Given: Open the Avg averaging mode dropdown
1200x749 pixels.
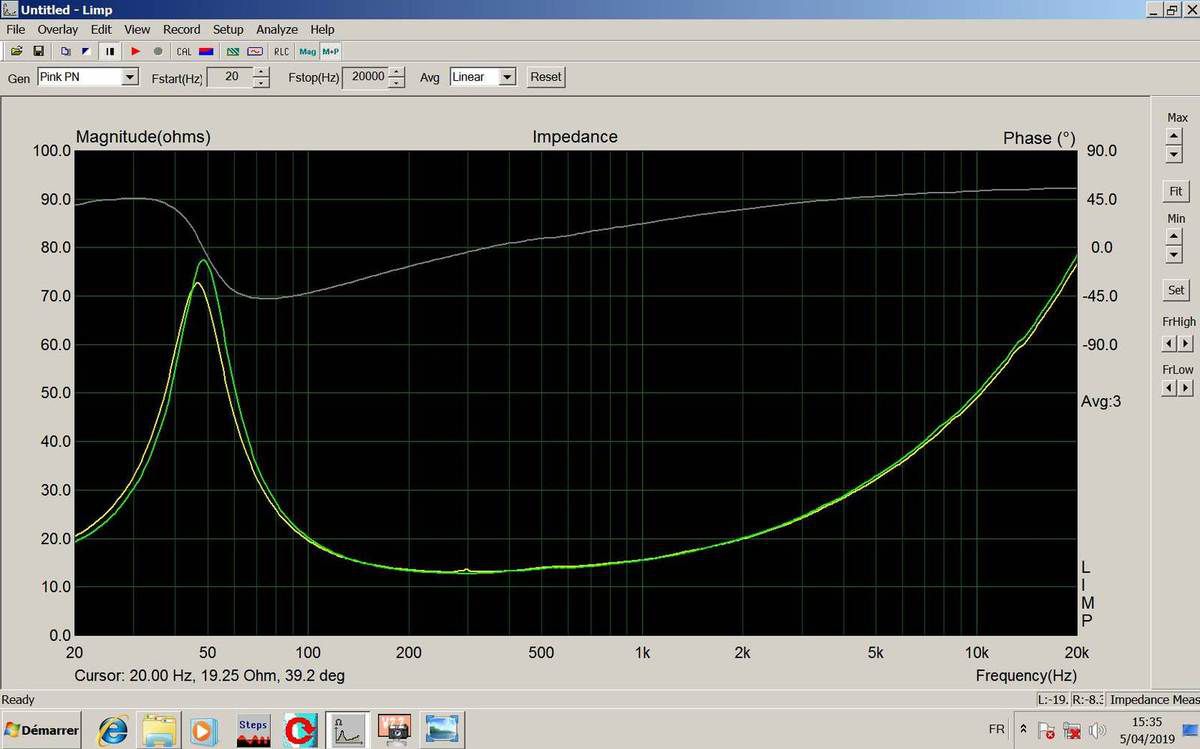Looking at the screenshot, I should 507,77.
